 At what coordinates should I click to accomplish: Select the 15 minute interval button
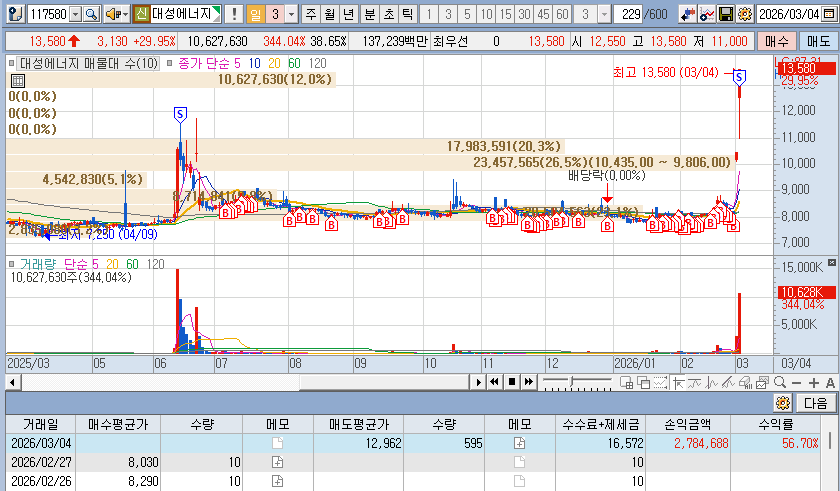click(x=506, y=14)
